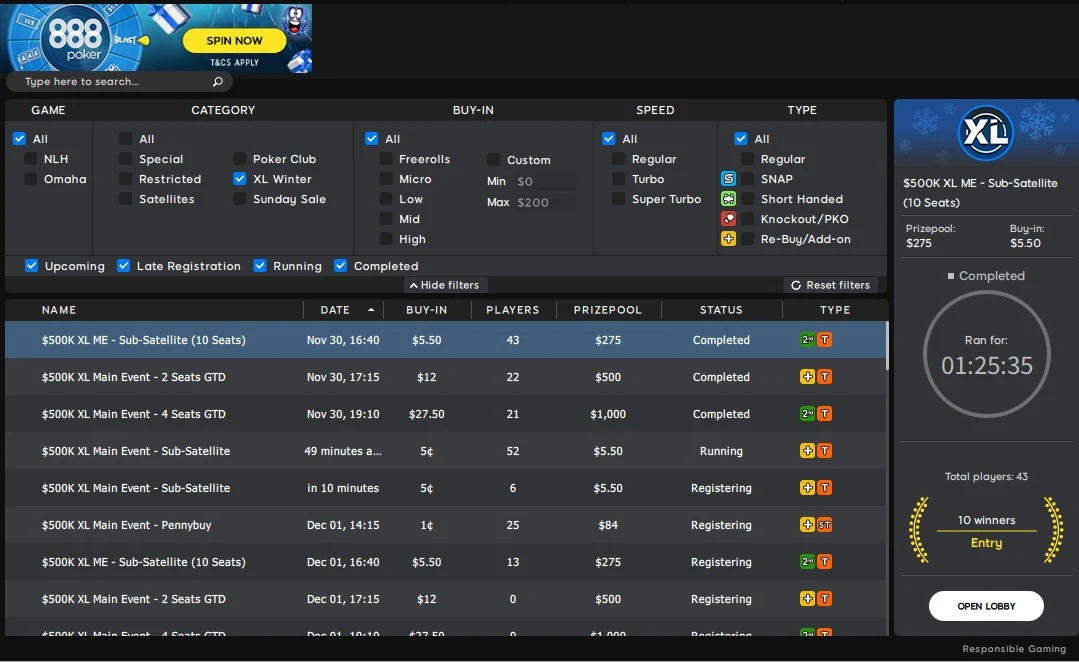Sort by the DATE column header
Image resolution: width=1079 pixels, height=662 pixels.
pyautogui.click(x=336, y=310)
